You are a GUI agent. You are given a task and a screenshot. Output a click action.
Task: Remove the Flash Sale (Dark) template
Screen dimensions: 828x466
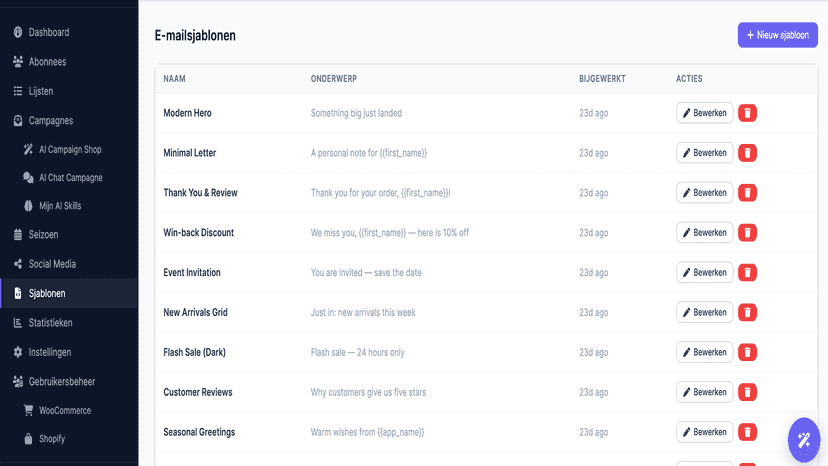747,352
